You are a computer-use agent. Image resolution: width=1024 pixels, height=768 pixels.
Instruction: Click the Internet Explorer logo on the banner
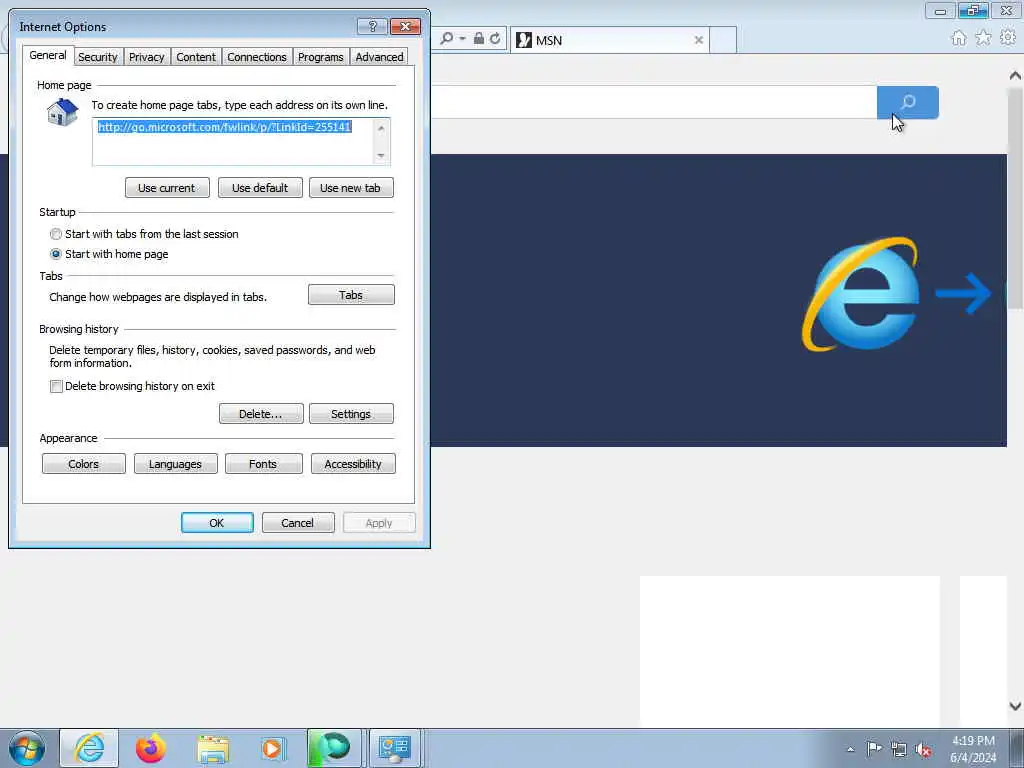point(861,294)
